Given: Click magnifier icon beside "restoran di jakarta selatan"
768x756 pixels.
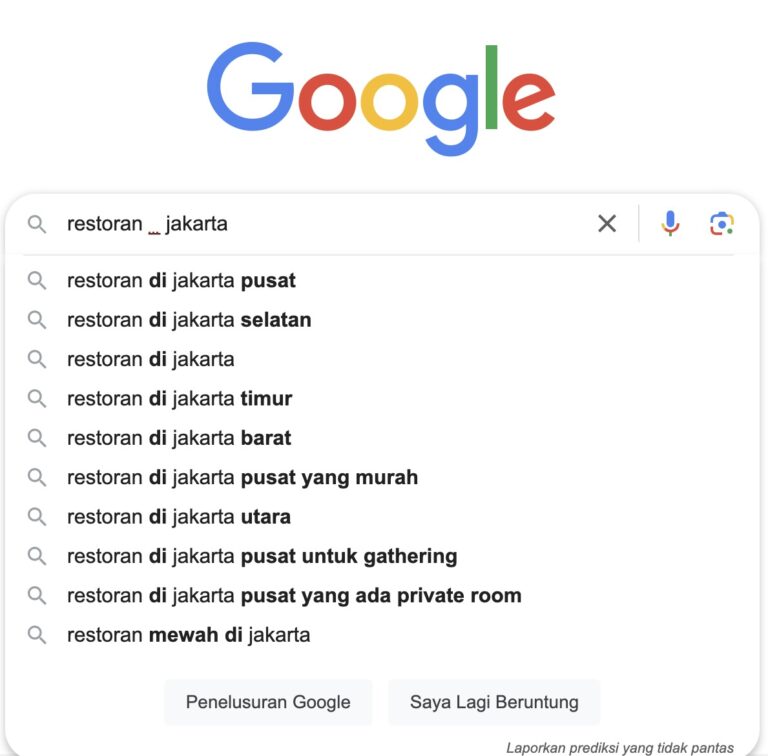Looking at the screenshot, I should 37,320.
